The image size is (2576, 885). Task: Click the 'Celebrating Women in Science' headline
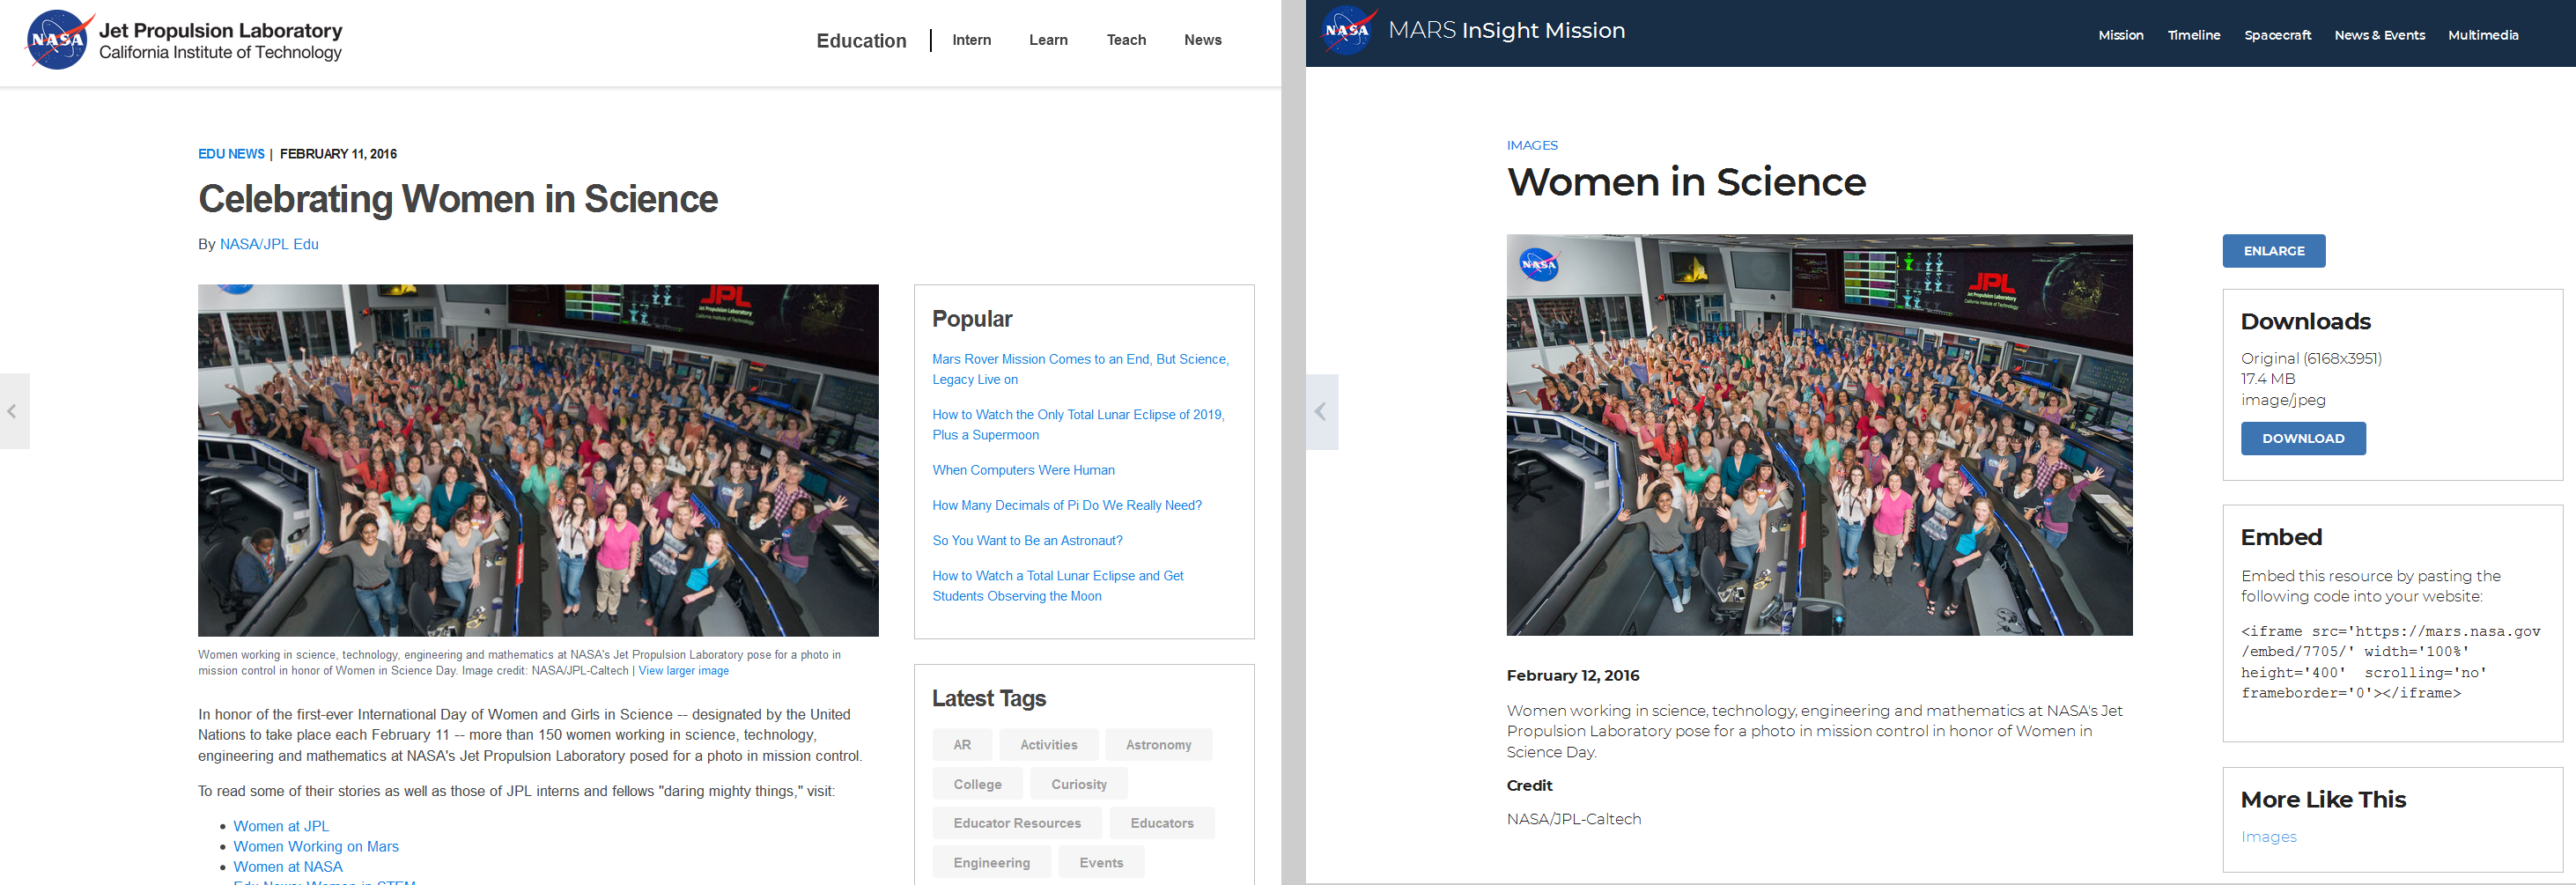point(458,199)
